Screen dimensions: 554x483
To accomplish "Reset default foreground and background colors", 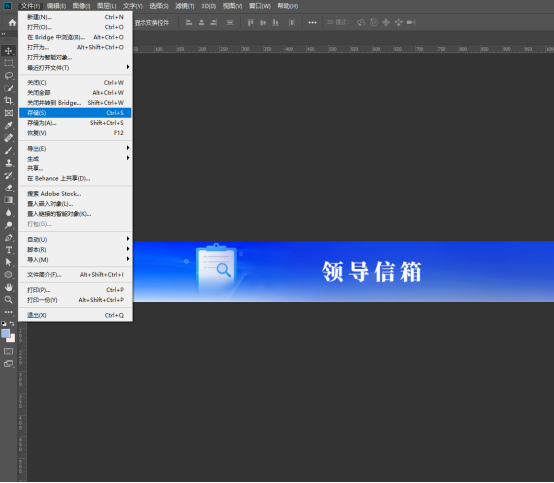I will (4, 323).
